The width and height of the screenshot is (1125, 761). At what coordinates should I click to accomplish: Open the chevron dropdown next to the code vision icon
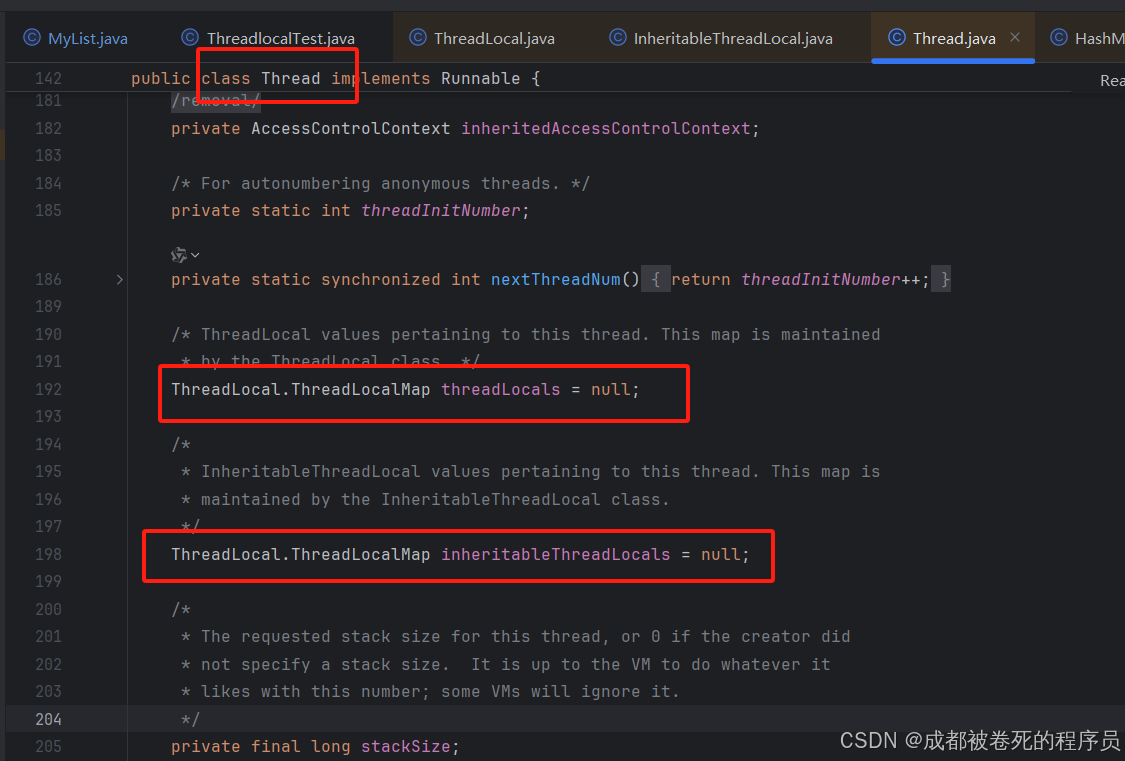pos(194,255)
